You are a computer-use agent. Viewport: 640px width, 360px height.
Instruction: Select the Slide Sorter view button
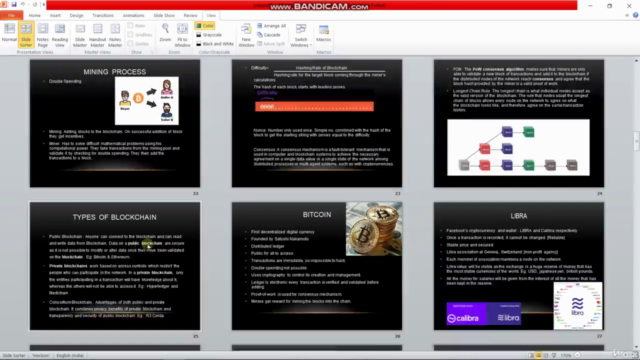(x=26, y=35)
